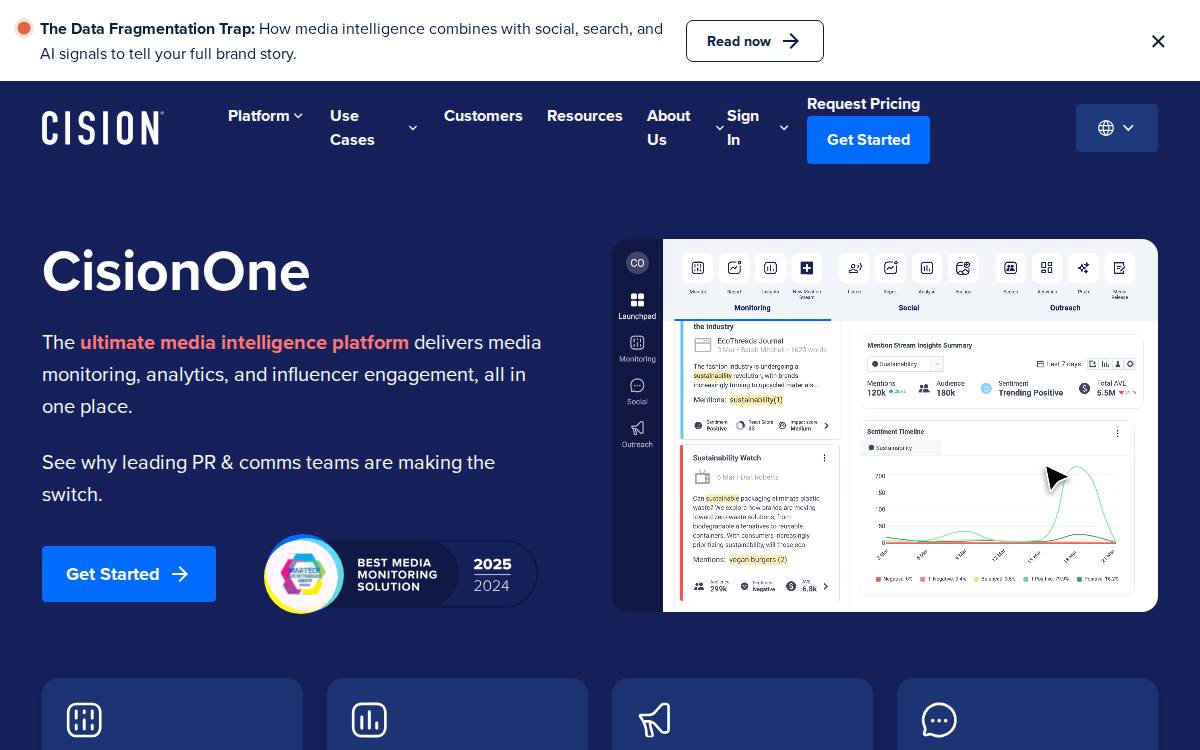Click the New Mention Stream plus icon
The width and height of the screenshot is (1200, 750).
click(x=807, y=268)
